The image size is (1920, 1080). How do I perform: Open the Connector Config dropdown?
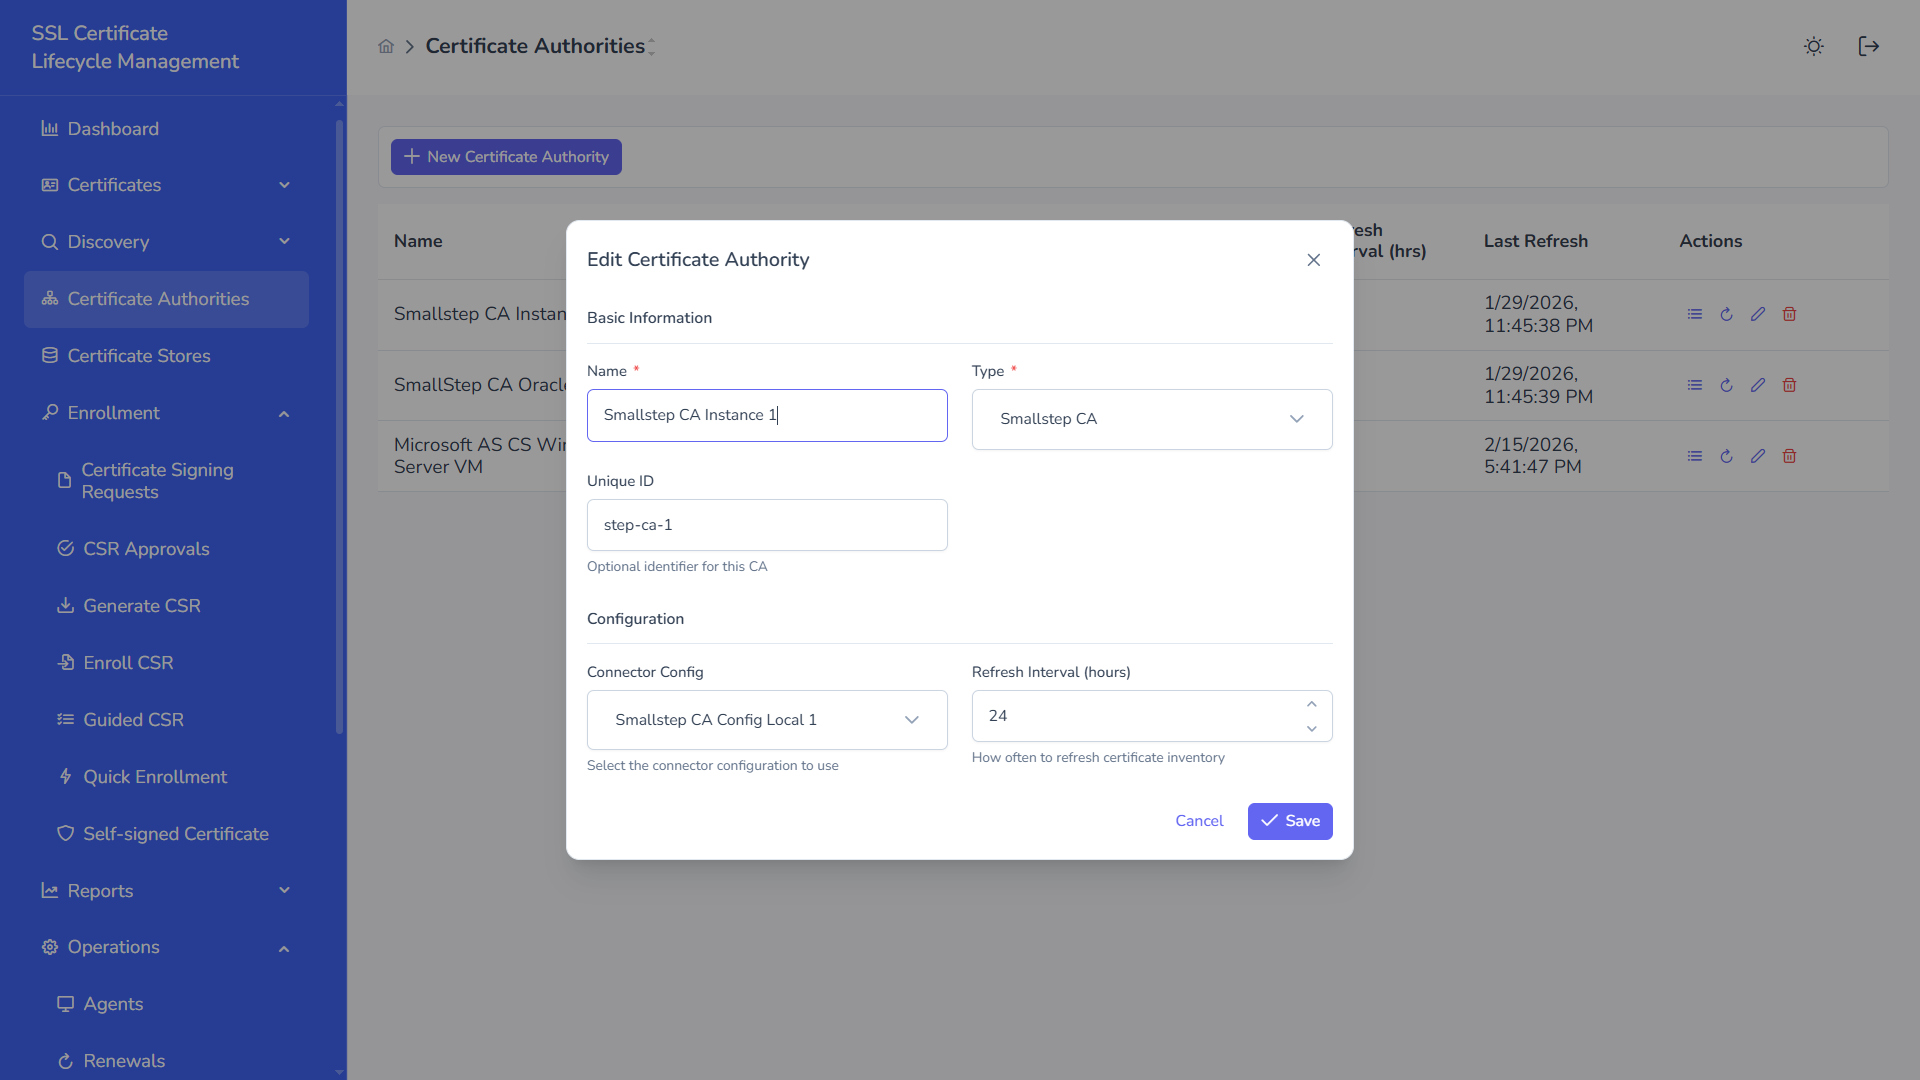[x=766, y=720]
